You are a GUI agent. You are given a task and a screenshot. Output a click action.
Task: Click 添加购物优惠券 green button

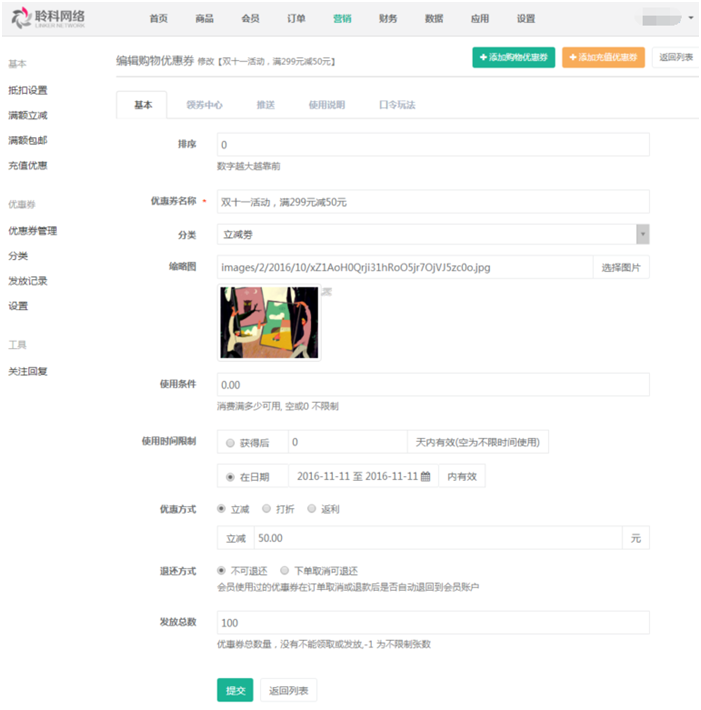[x=514, y=58]
